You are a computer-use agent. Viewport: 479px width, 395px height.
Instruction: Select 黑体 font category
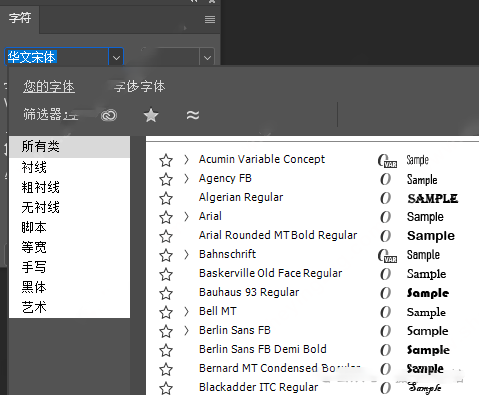[69, 287]
